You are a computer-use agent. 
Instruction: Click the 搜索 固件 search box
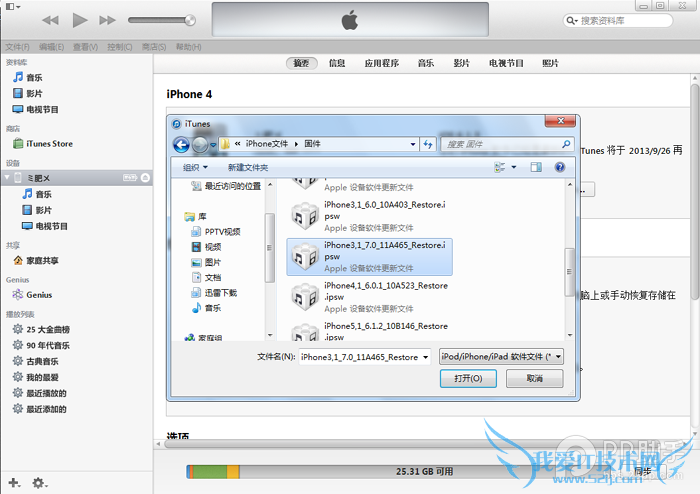pos(506,144)
